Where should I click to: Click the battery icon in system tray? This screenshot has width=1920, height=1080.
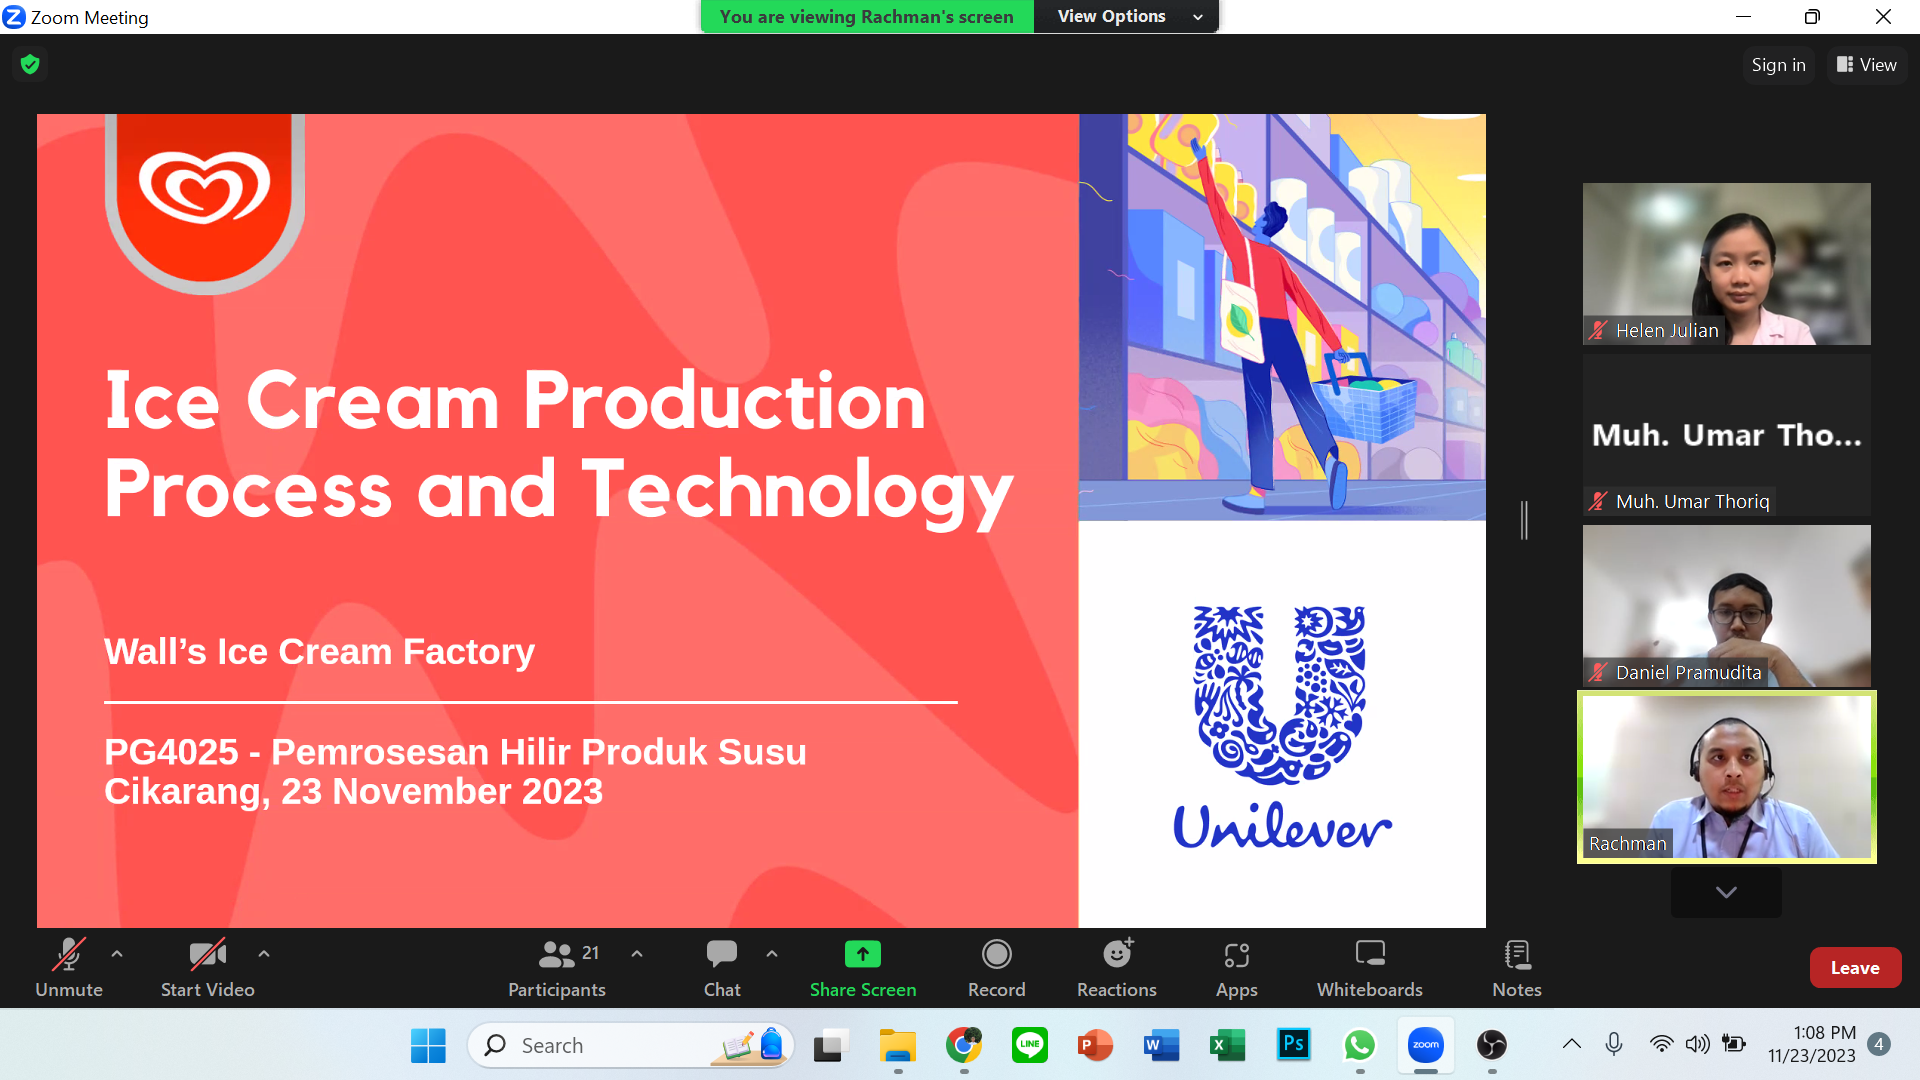[1734, 1045]
